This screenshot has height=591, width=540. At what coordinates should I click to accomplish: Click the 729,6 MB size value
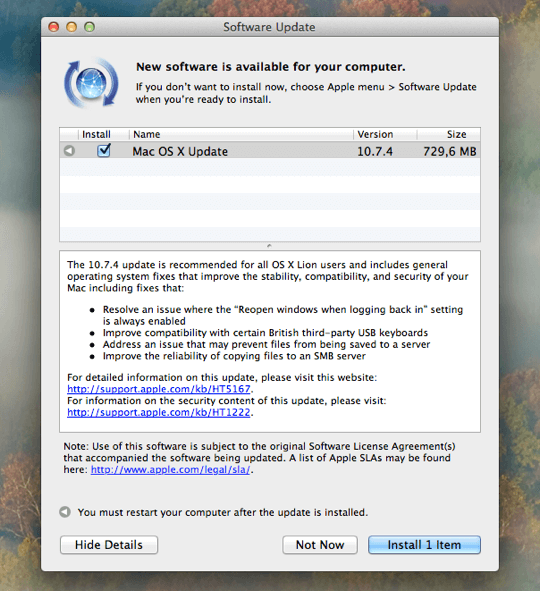(x=450, y=152)
